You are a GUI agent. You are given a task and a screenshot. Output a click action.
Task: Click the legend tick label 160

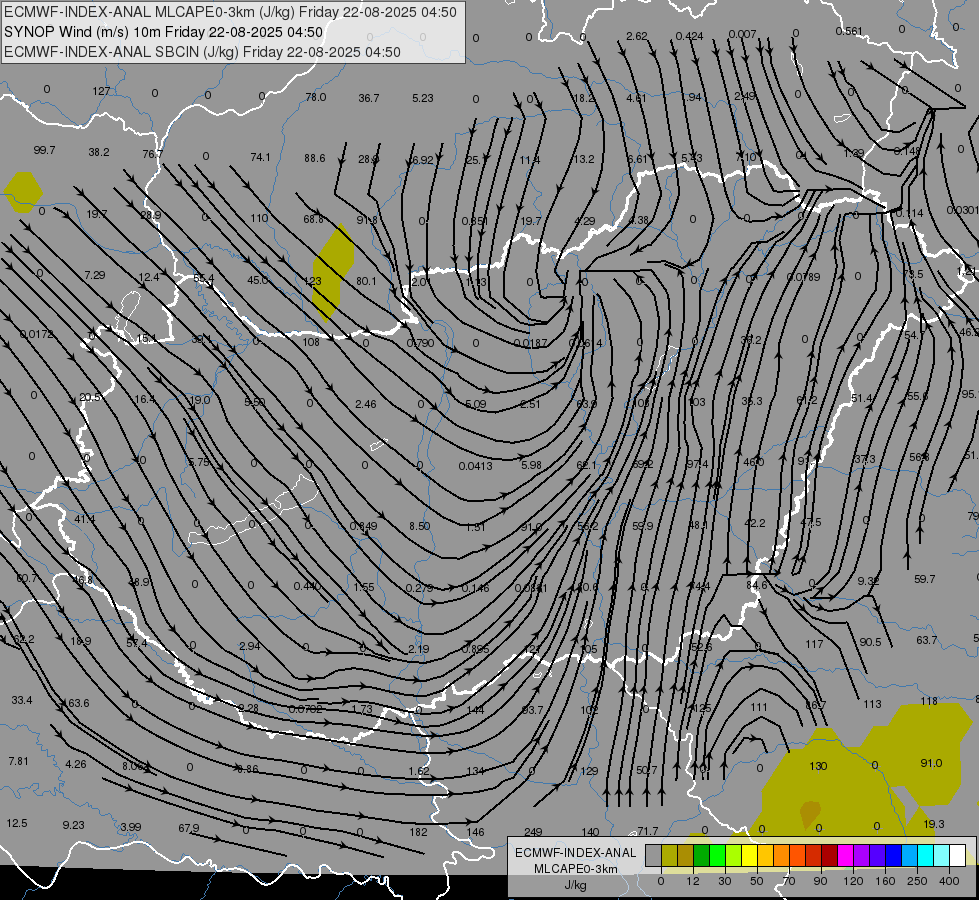pyautogui.click(x=885, y=881)
